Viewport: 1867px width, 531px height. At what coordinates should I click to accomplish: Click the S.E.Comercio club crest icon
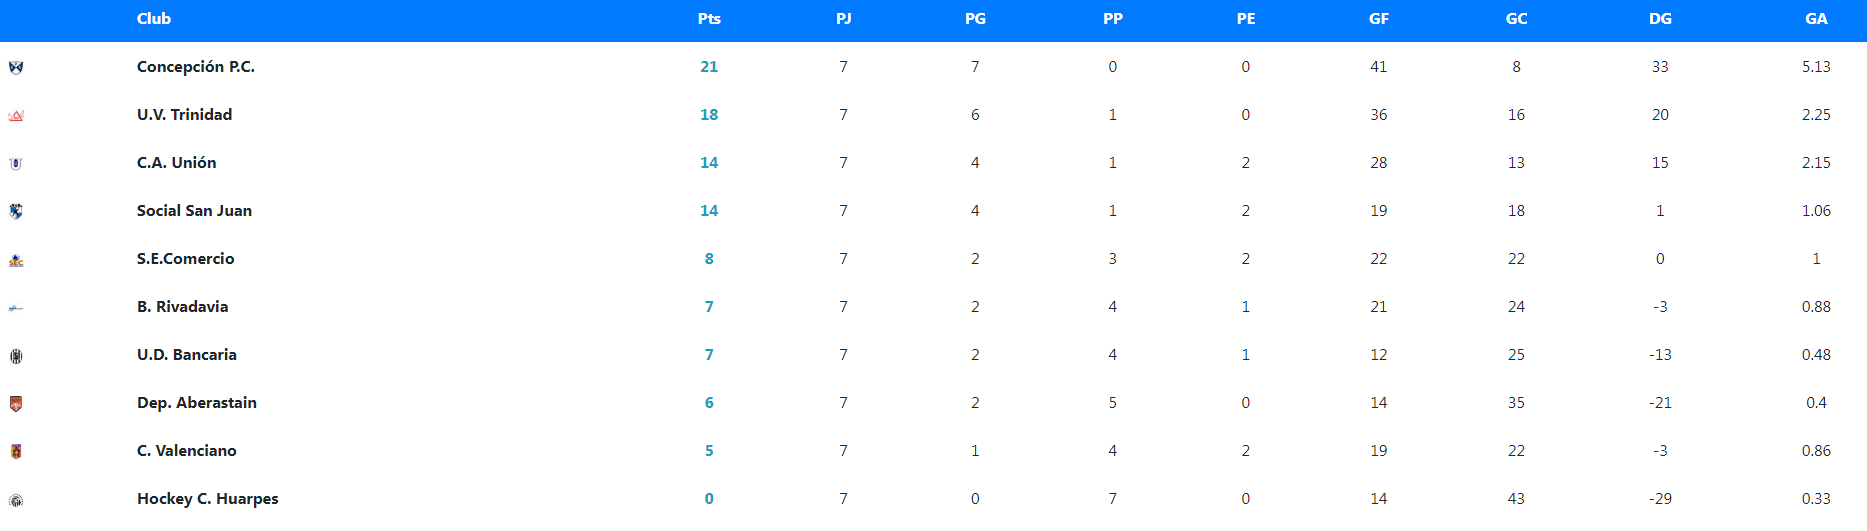pos(16,260)
